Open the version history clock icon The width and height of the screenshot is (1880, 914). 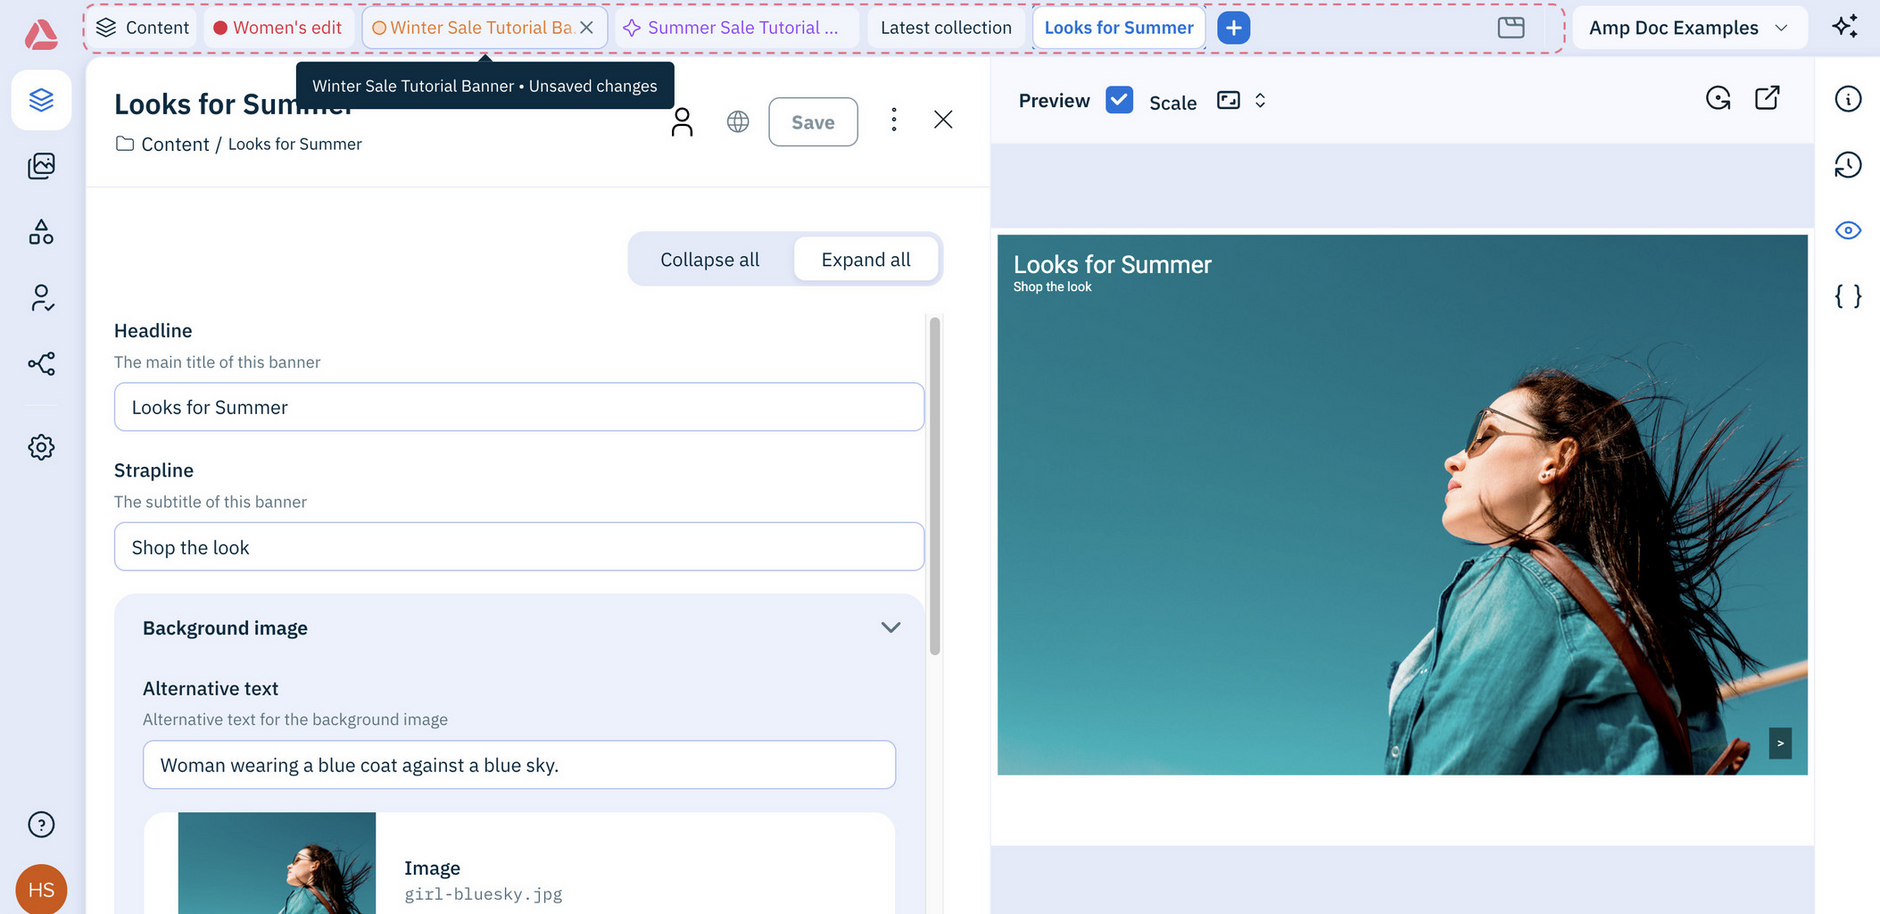click(1848, 165)
